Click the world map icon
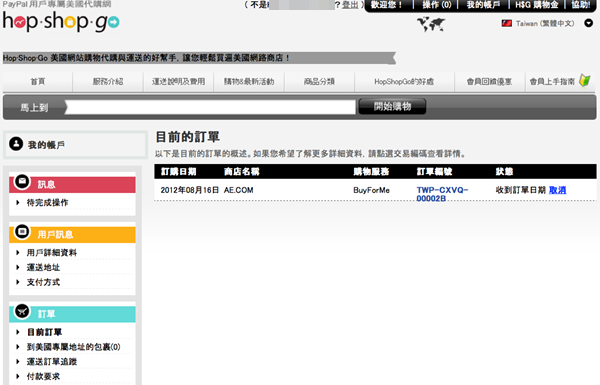600x385 pixels. (x=431, y=24)
